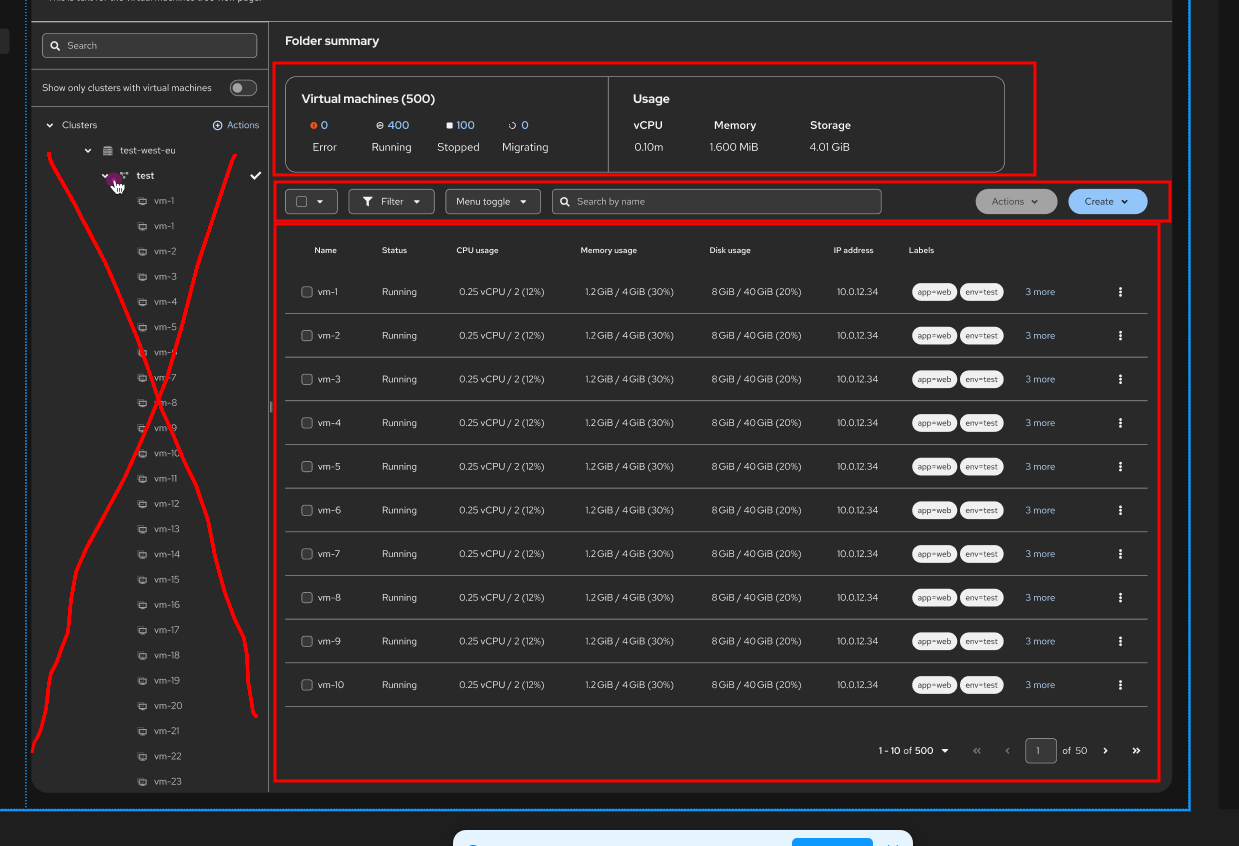The width and height of the screenshot is (1239, 846).
Task: Collapse the Clusters tree node
Action: pos(50,125)
